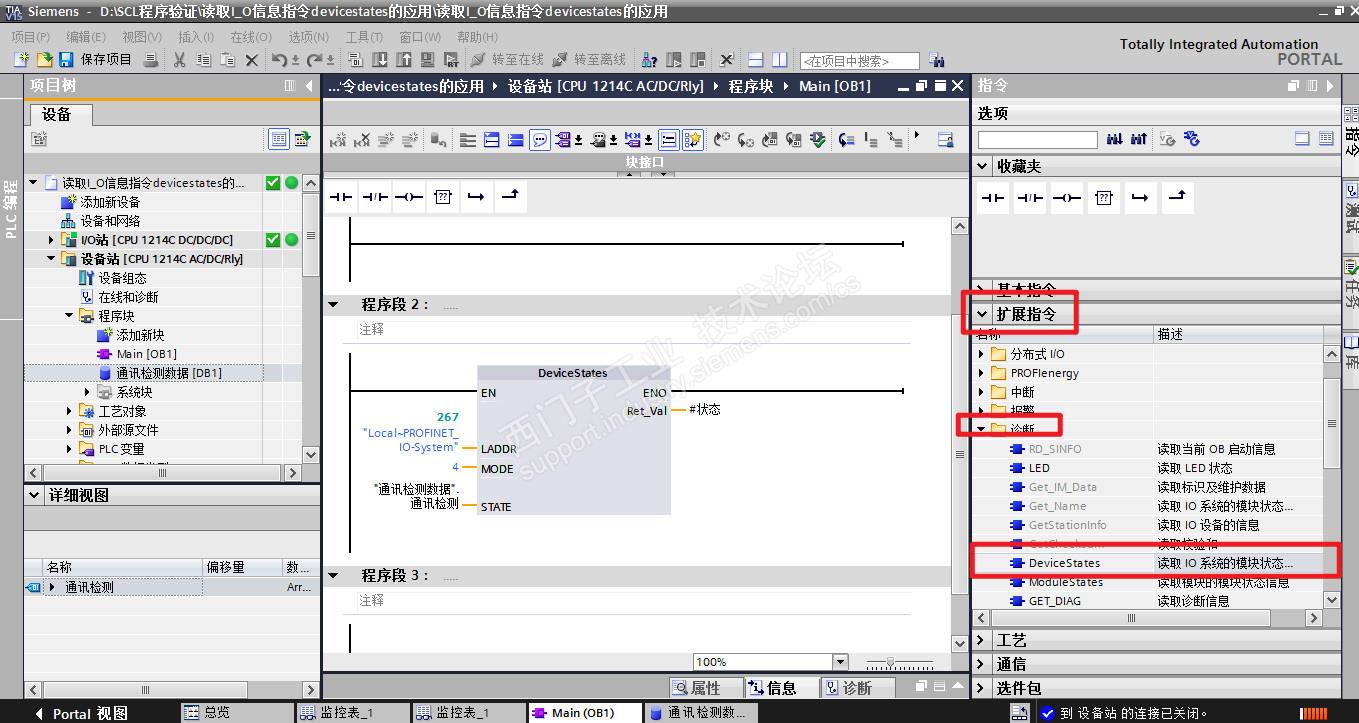
Task: Close all networks in the editor
Action: [516, 140]
